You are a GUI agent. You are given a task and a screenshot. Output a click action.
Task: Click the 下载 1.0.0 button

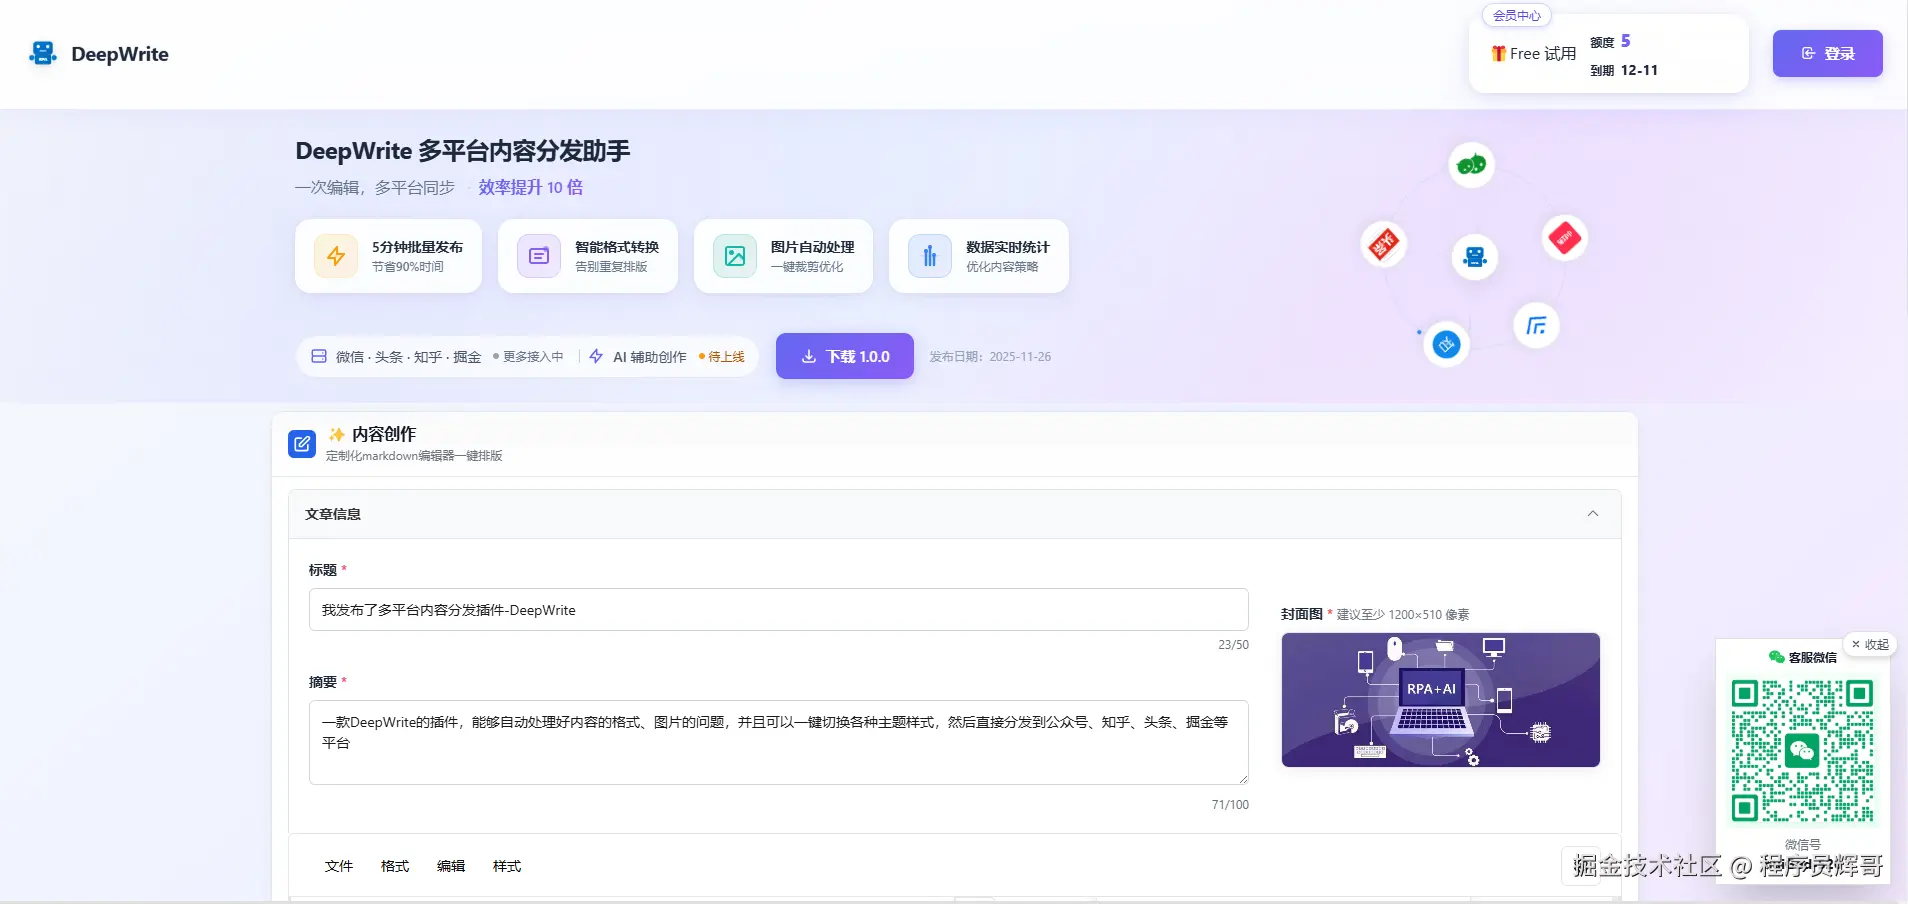pyautogui.click(x=845, y=356)
